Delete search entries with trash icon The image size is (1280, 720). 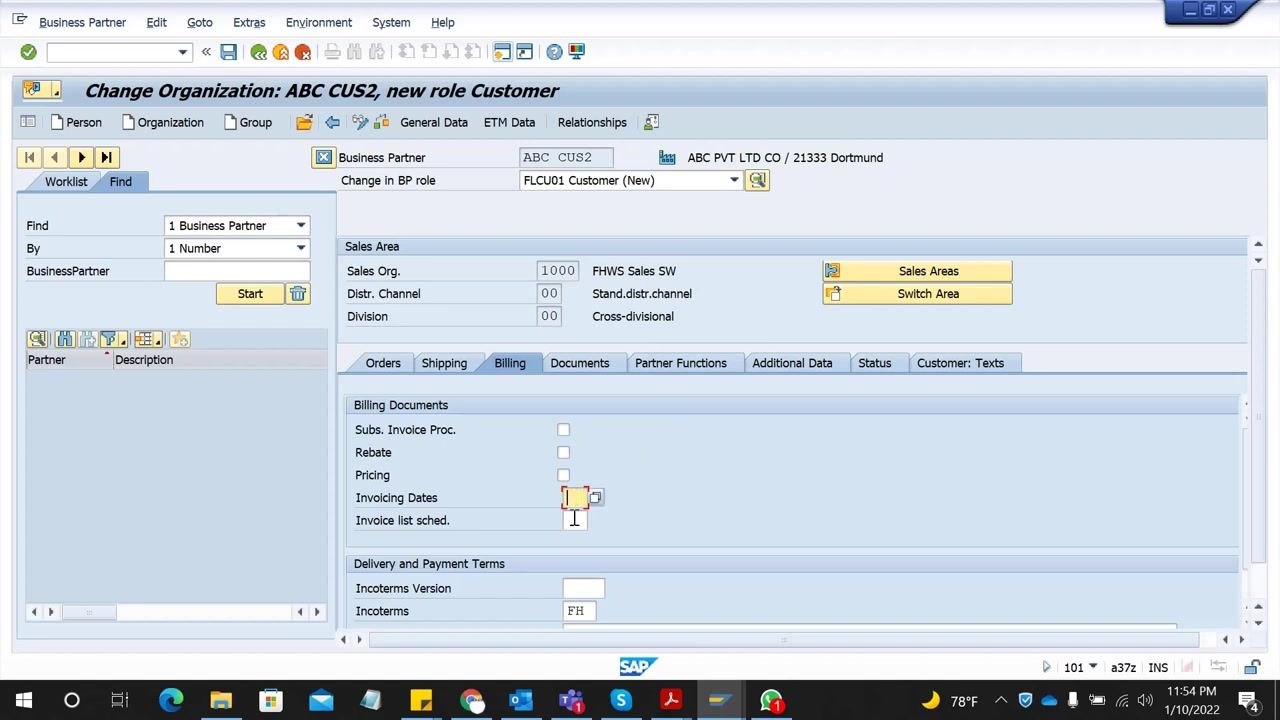coord(298,293)
